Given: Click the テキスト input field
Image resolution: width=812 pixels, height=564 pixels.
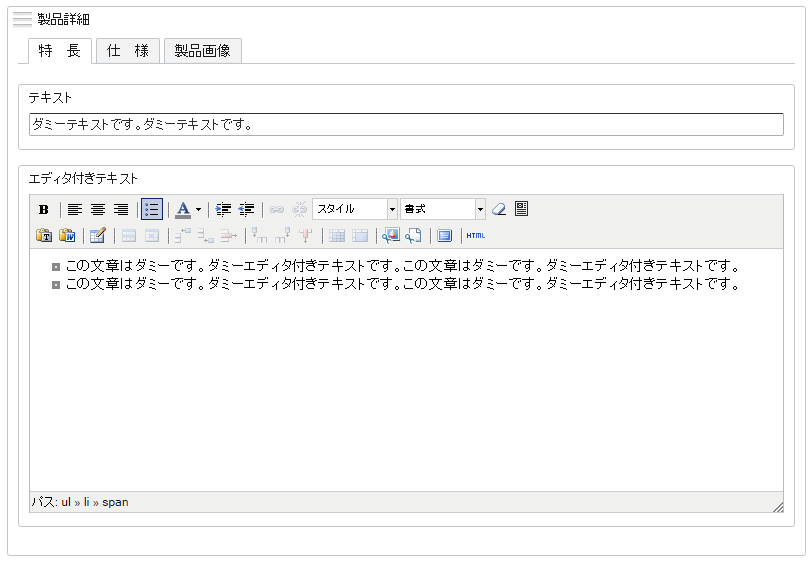Looking at the screenshot, I should click(x=407, y=125).
